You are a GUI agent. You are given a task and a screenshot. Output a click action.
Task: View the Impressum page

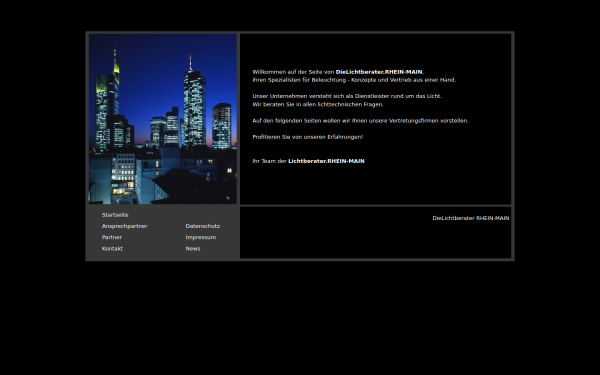201,237
